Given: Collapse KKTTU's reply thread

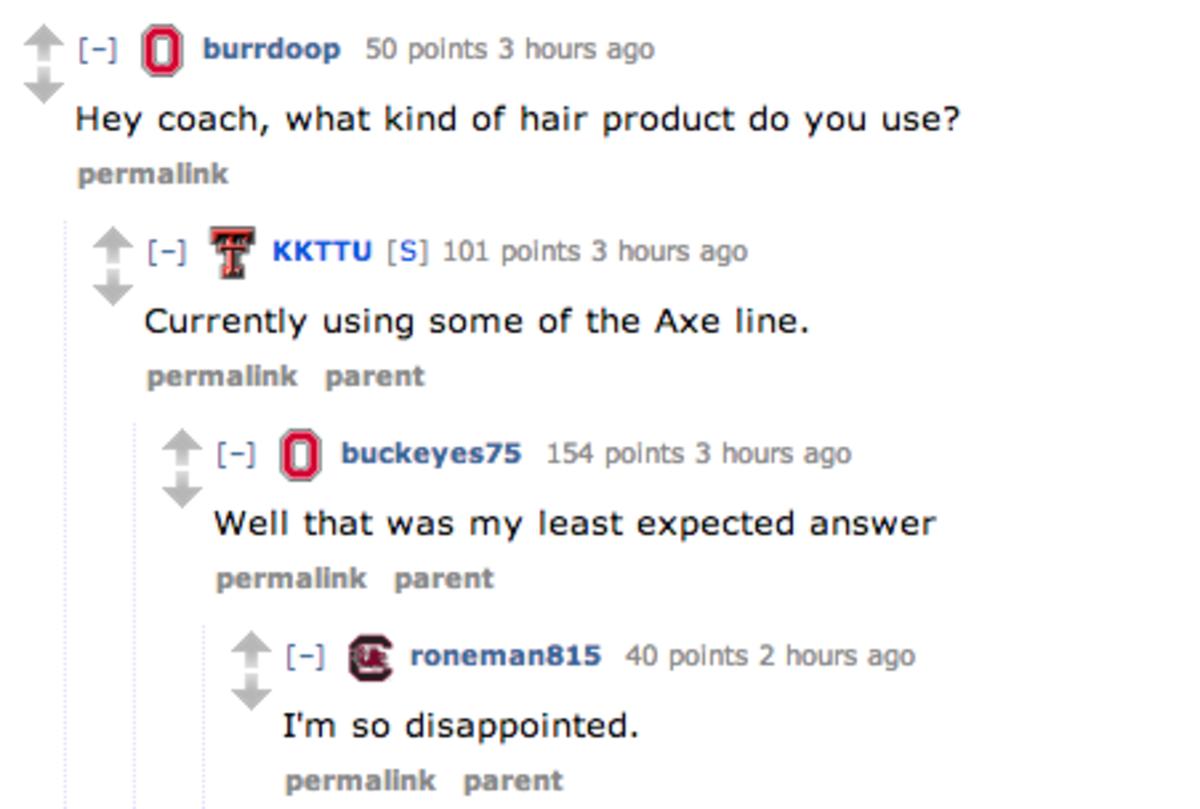Looking at the screenshot, I should tap(166, 251).
